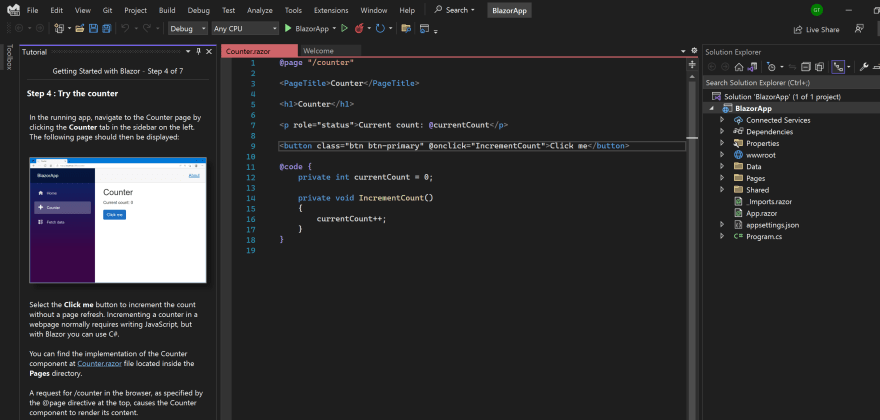Click the browser window toolbar icon

[425, 28]
